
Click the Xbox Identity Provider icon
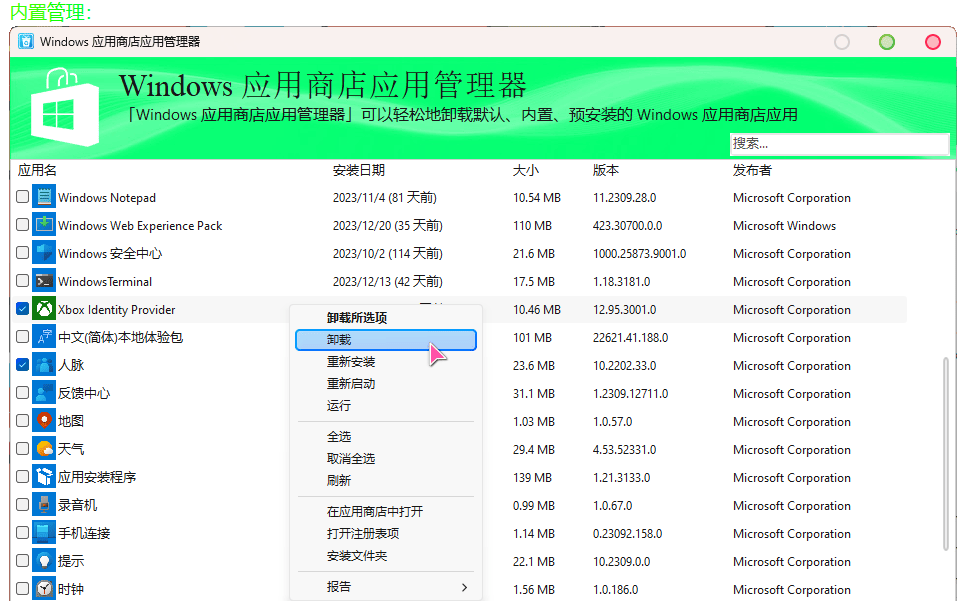click(x=44, y=309)
